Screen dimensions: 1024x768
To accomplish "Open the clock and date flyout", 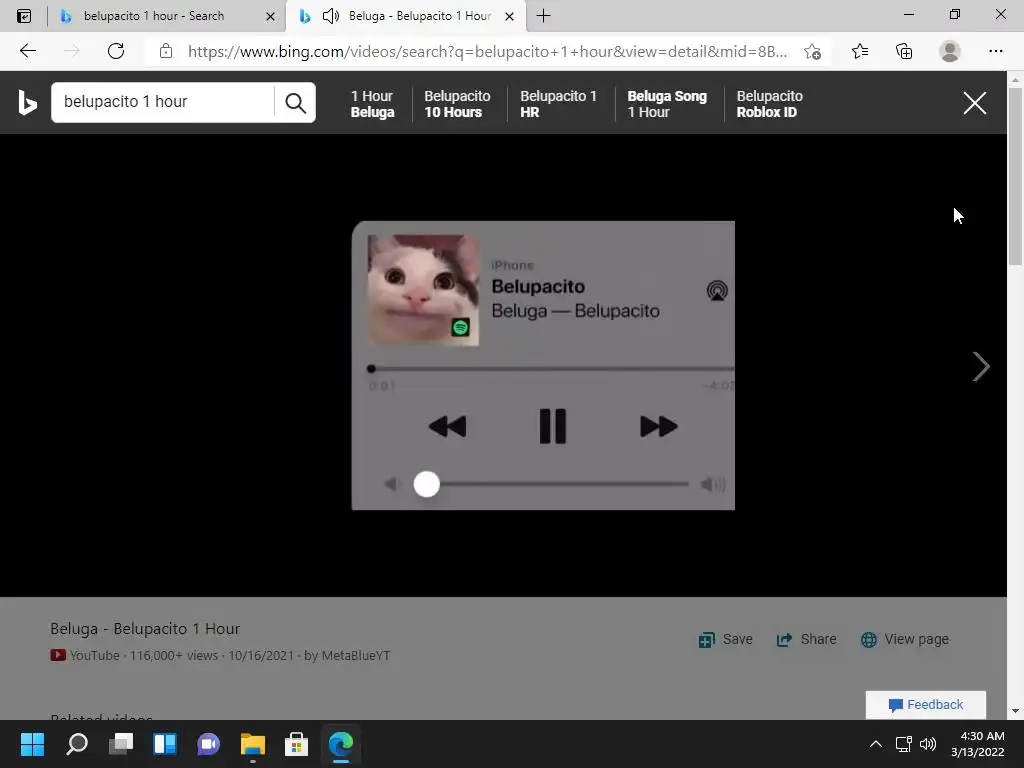I will click(978, 744).
